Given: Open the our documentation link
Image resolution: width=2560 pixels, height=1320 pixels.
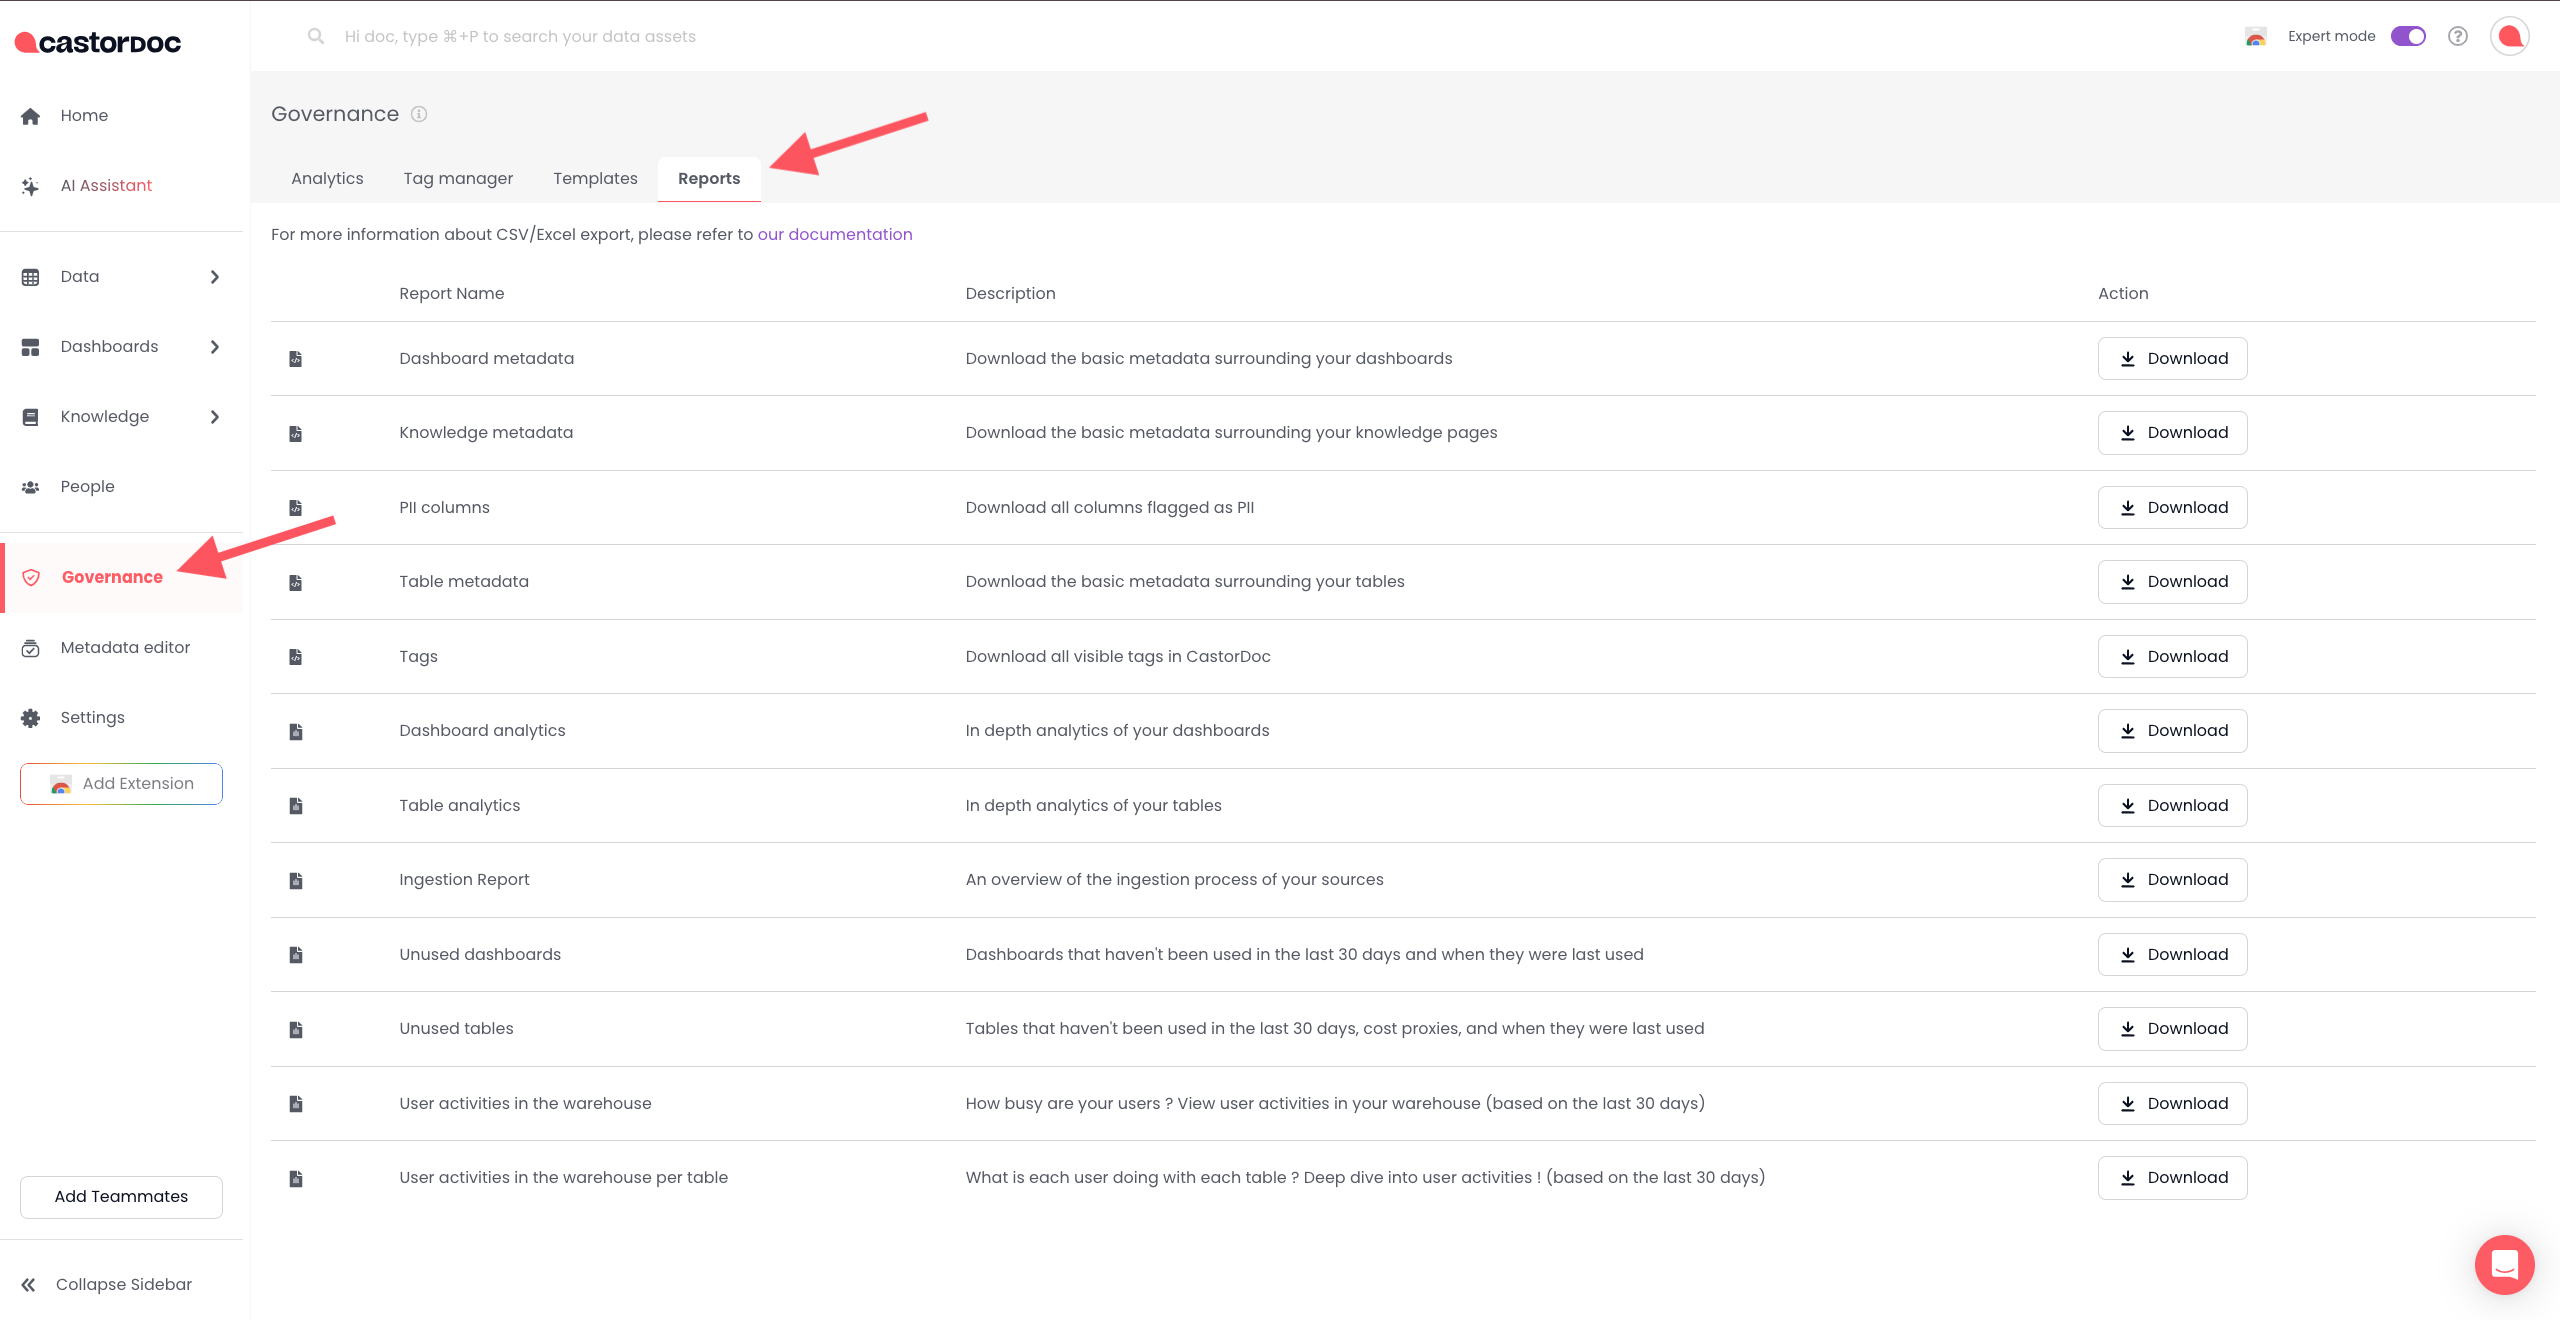Looking at the screenshot, I should [834, 235].
